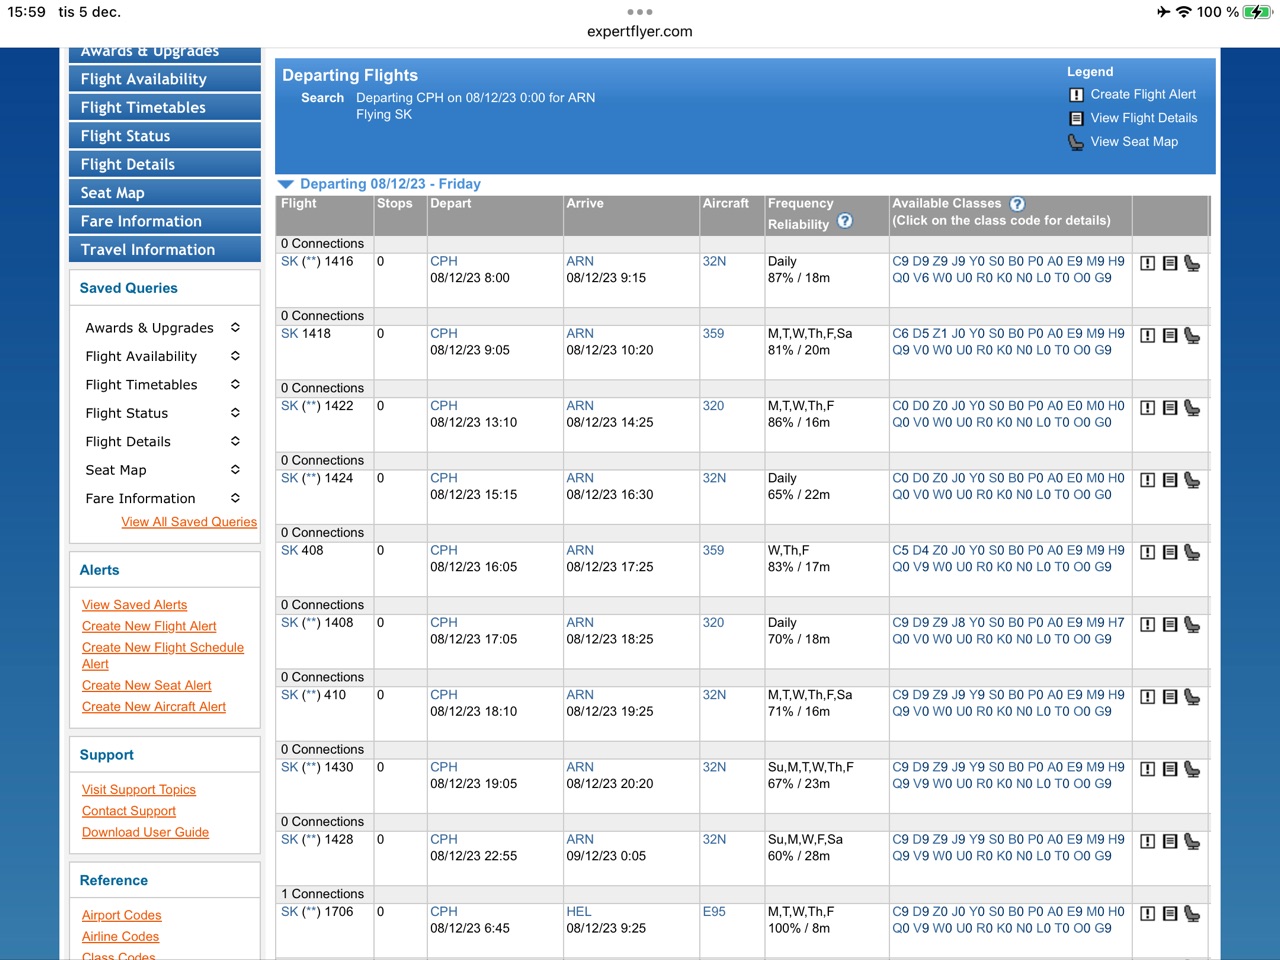Click flight alert icon for SK 1416
The image size is (1280, 960).
[x=1148, y=264]
